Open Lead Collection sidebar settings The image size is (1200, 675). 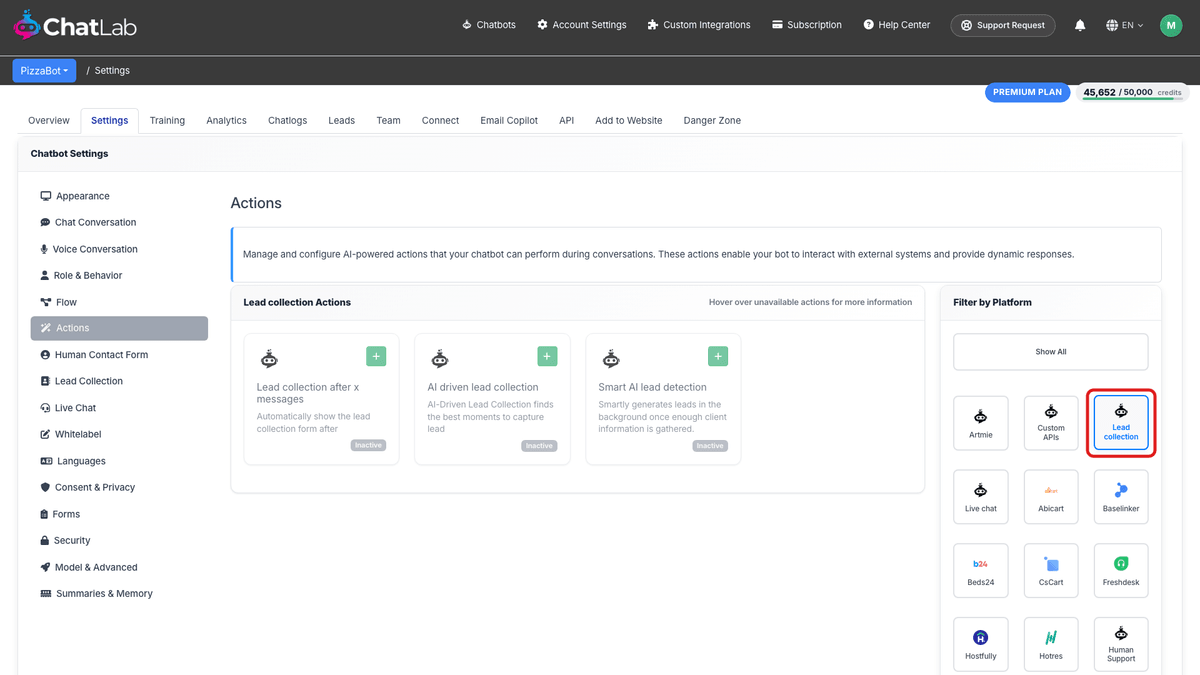(119, 381)
